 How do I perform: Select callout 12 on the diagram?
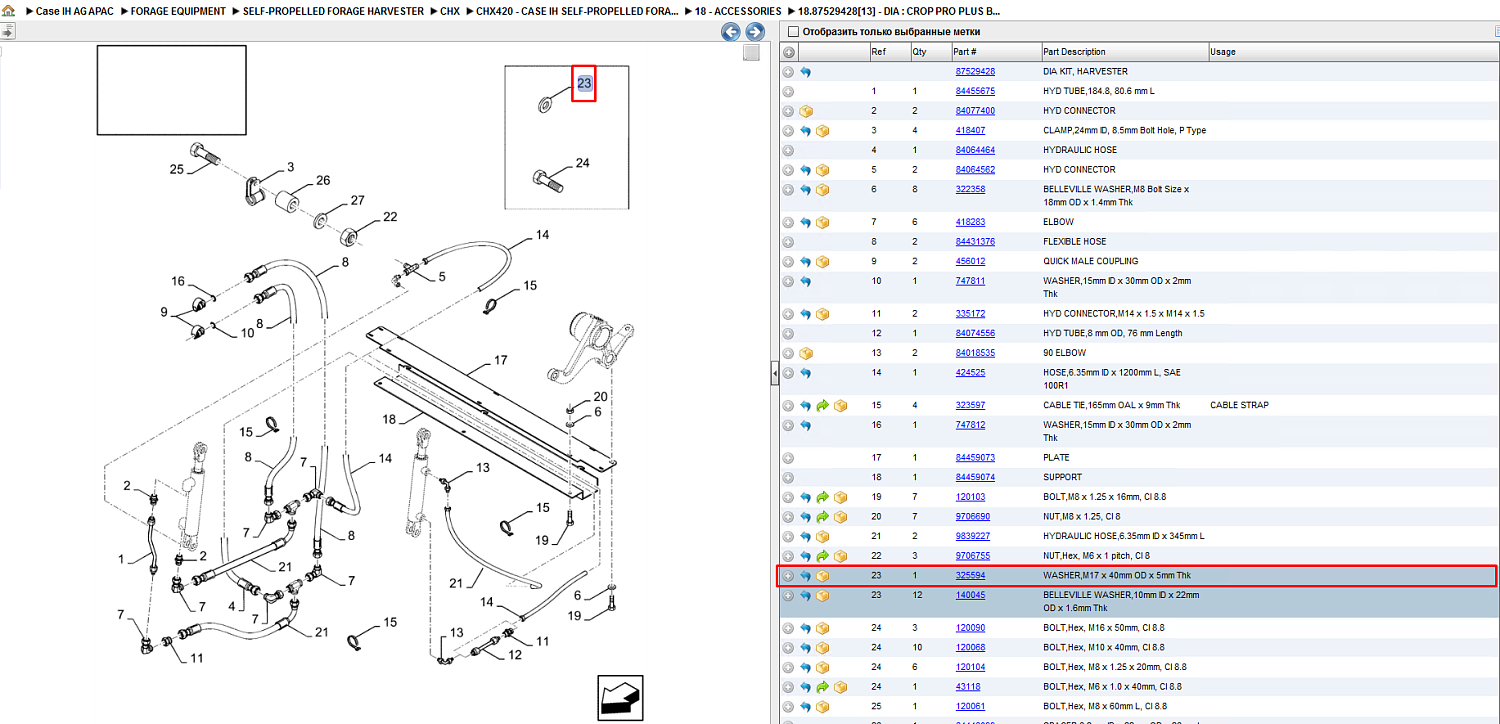[515, 655]
